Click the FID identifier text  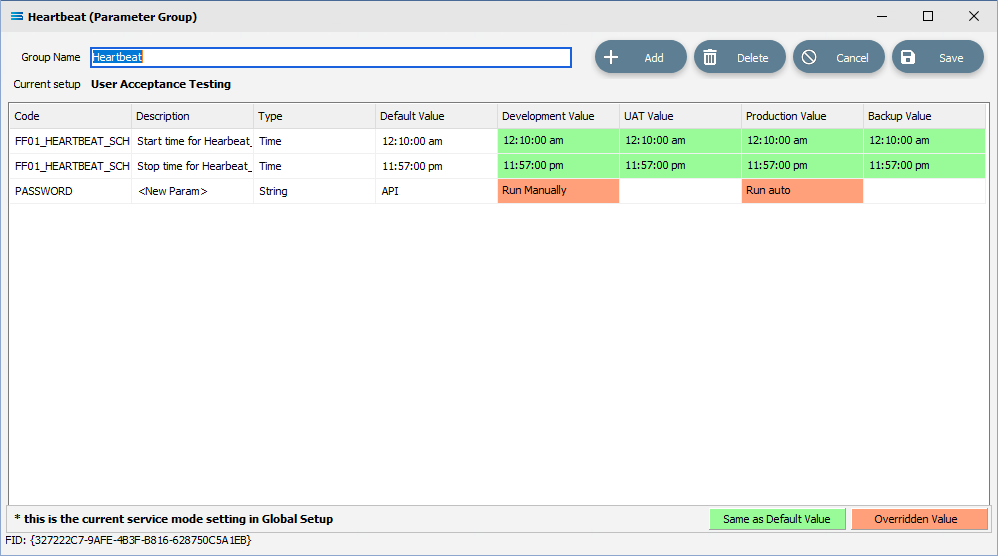coord(129,540)
